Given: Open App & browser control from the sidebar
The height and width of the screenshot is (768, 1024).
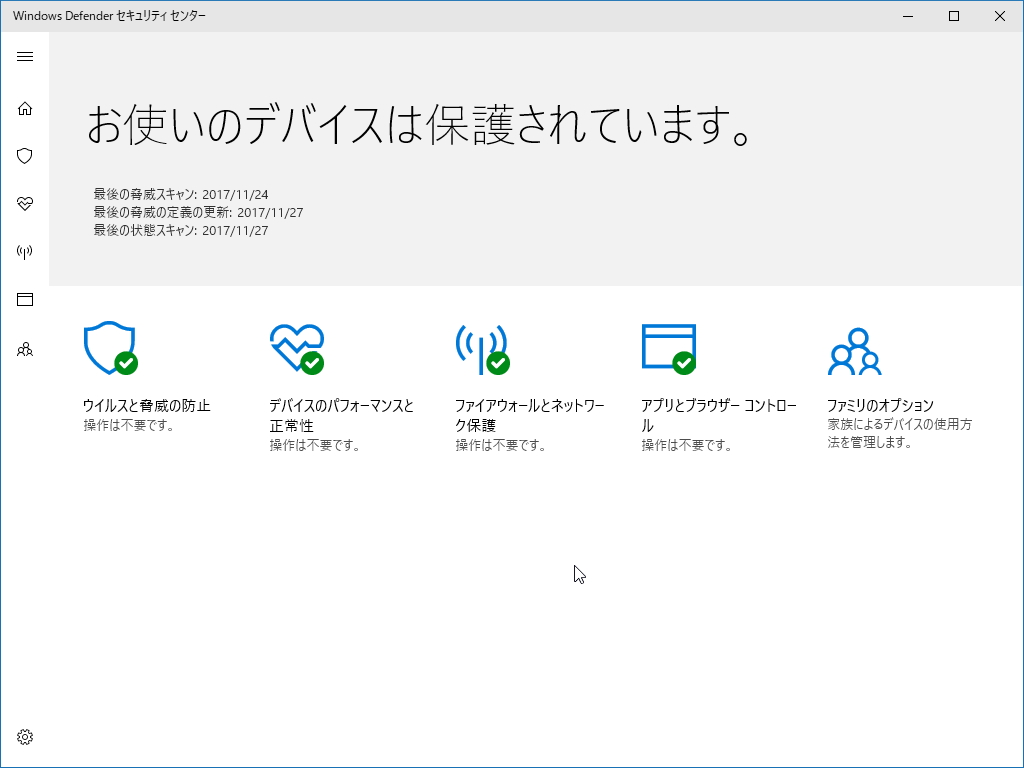Looking at the screenshot, I should coord(25,299).
